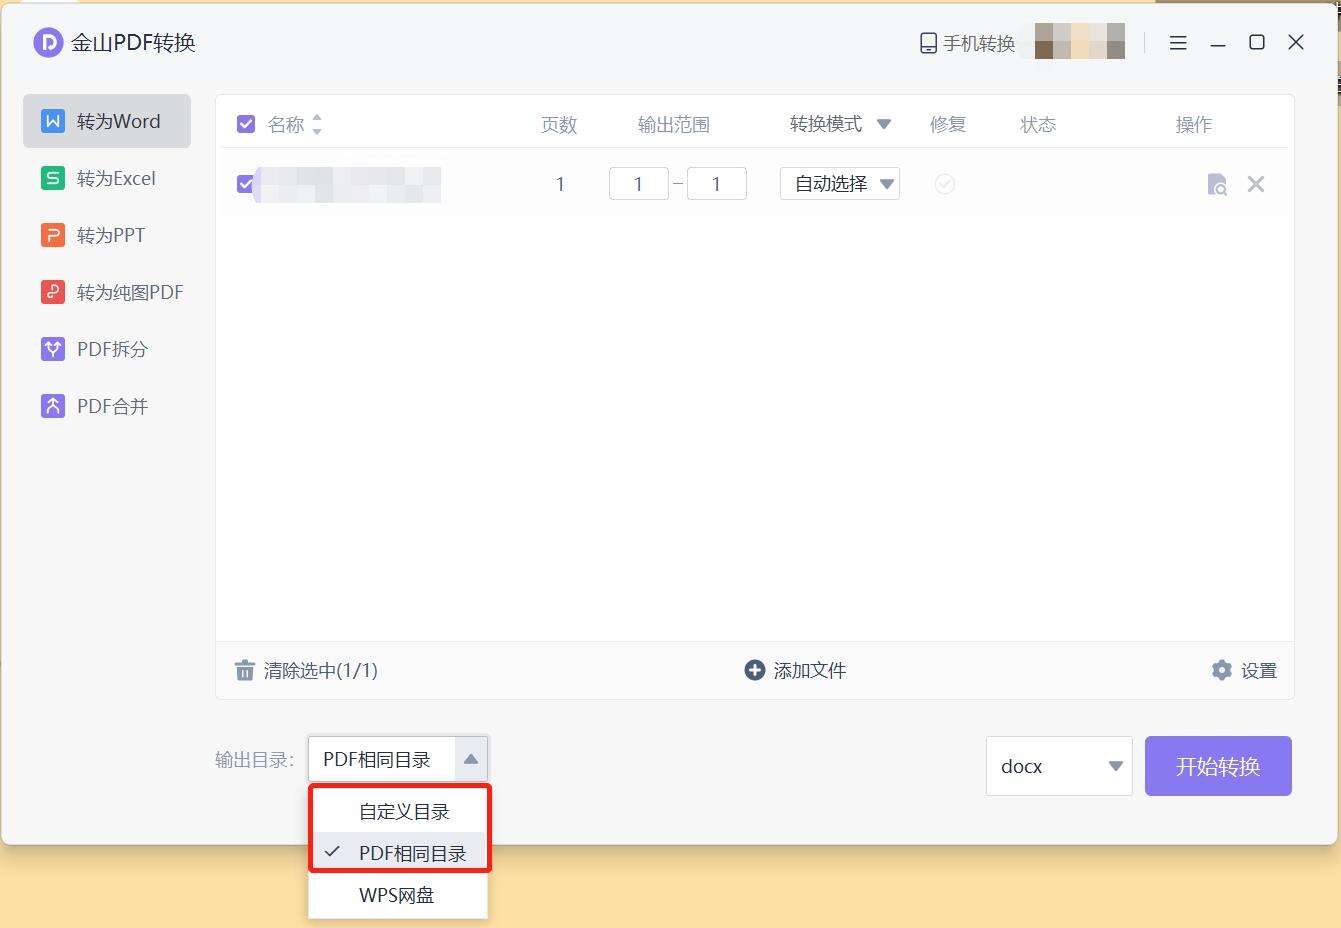Click the 开始转换 button
The width and height of the screenshot is (1341, 928).
pyautogui.click(x=1218, y=766)
